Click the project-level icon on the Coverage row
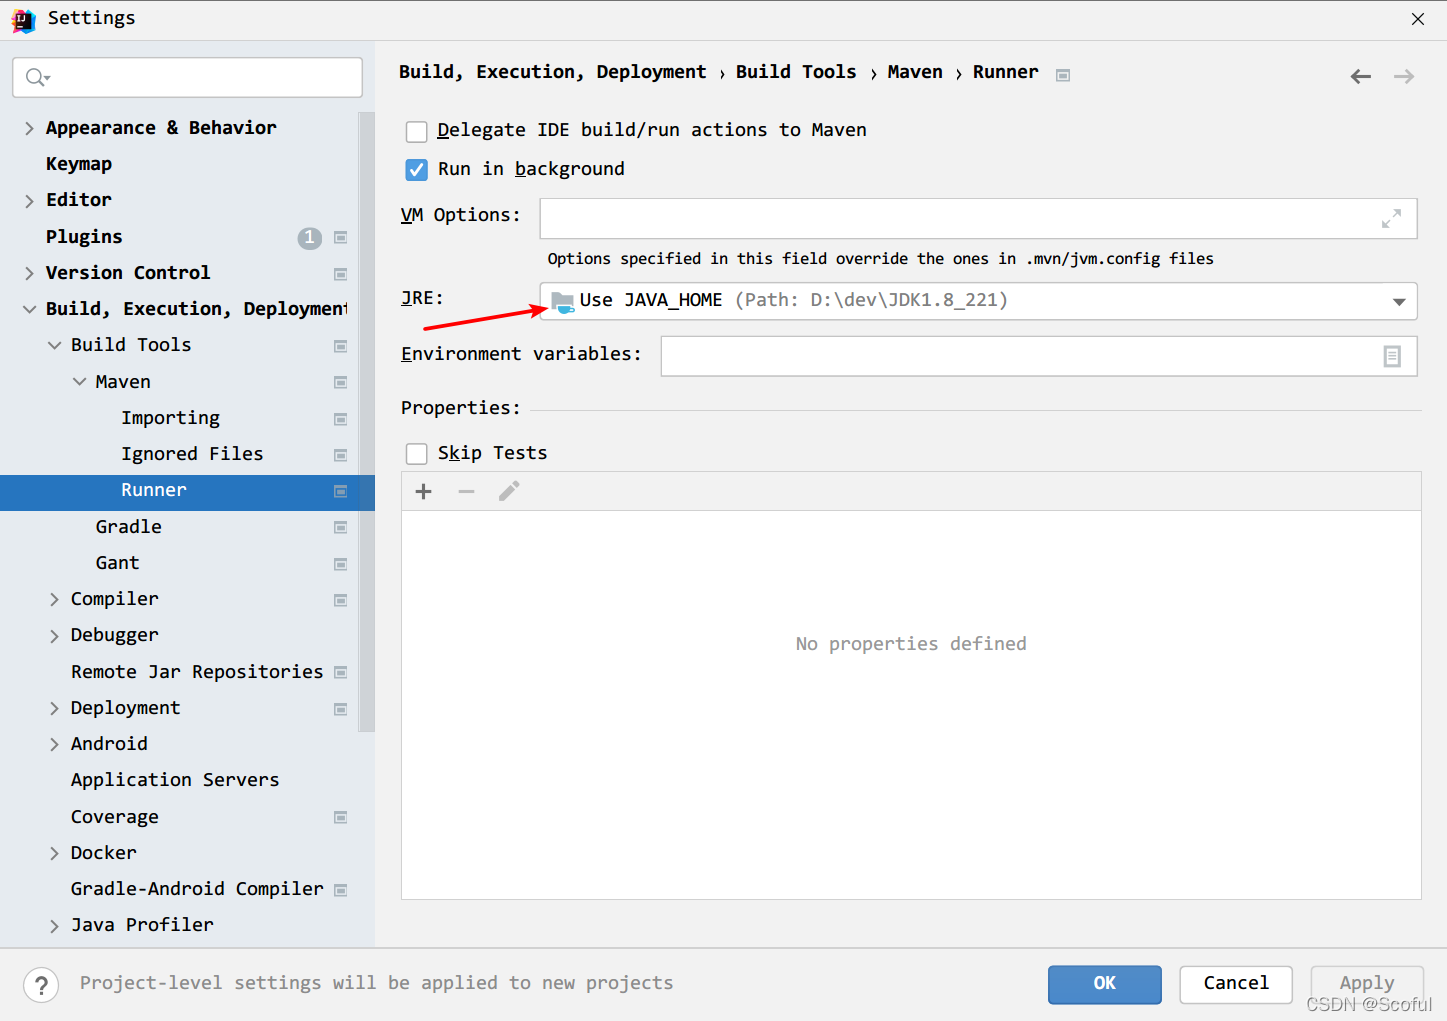This screenshot has height=1021, width=1447. (340, 817)
